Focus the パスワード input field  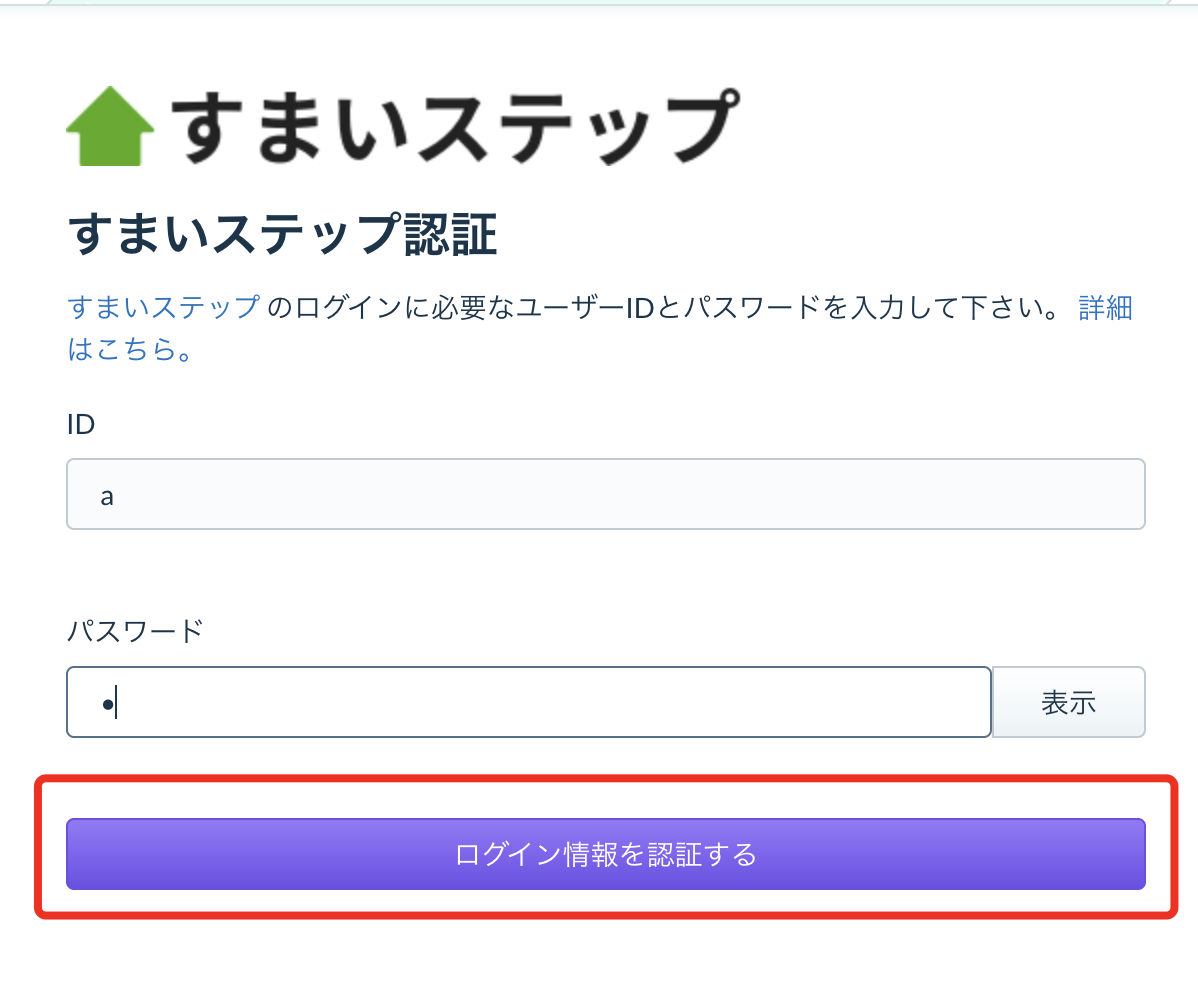click(x=529, y=702)
